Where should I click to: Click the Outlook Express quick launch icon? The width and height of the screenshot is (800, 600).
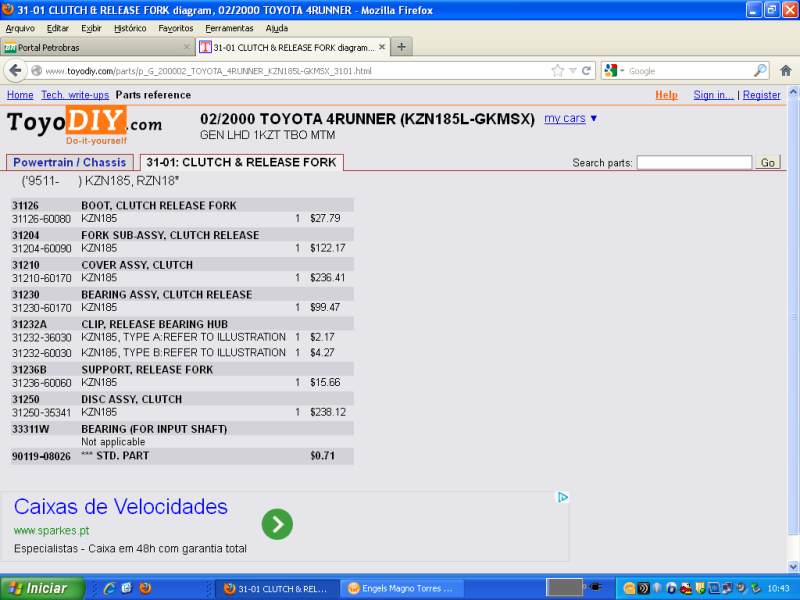point(127,588)
